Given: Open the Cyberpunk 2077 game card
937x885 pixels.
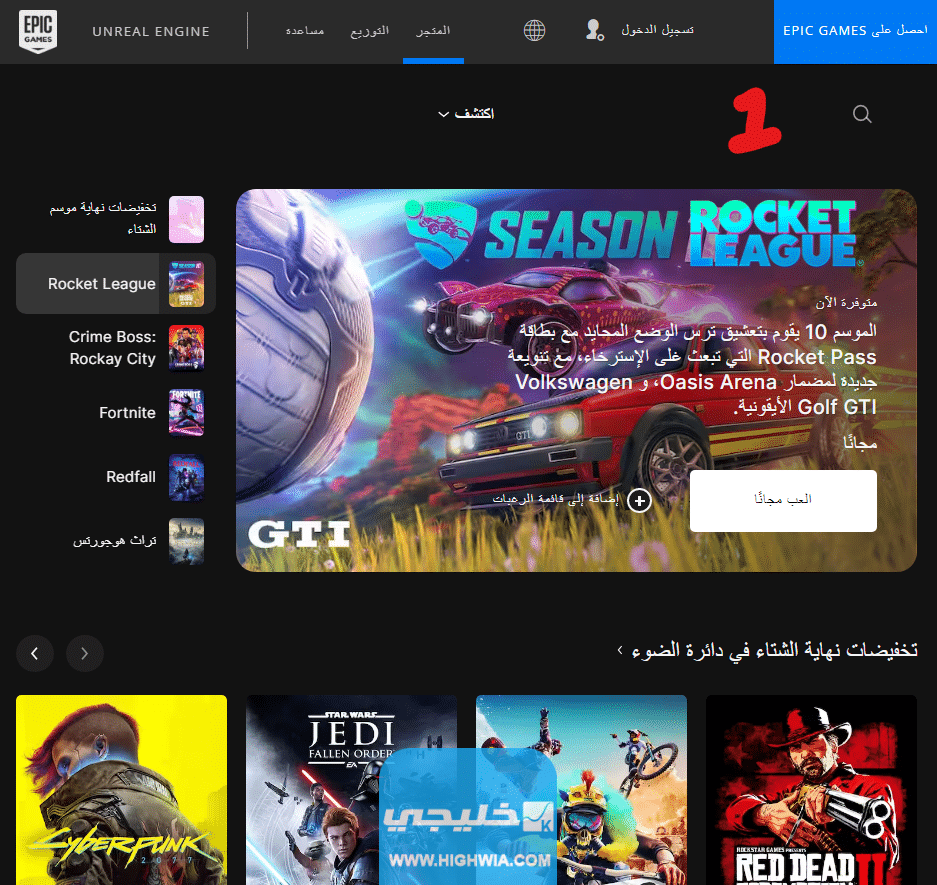Looking at the screenshot, I should (x=121, y=789).
